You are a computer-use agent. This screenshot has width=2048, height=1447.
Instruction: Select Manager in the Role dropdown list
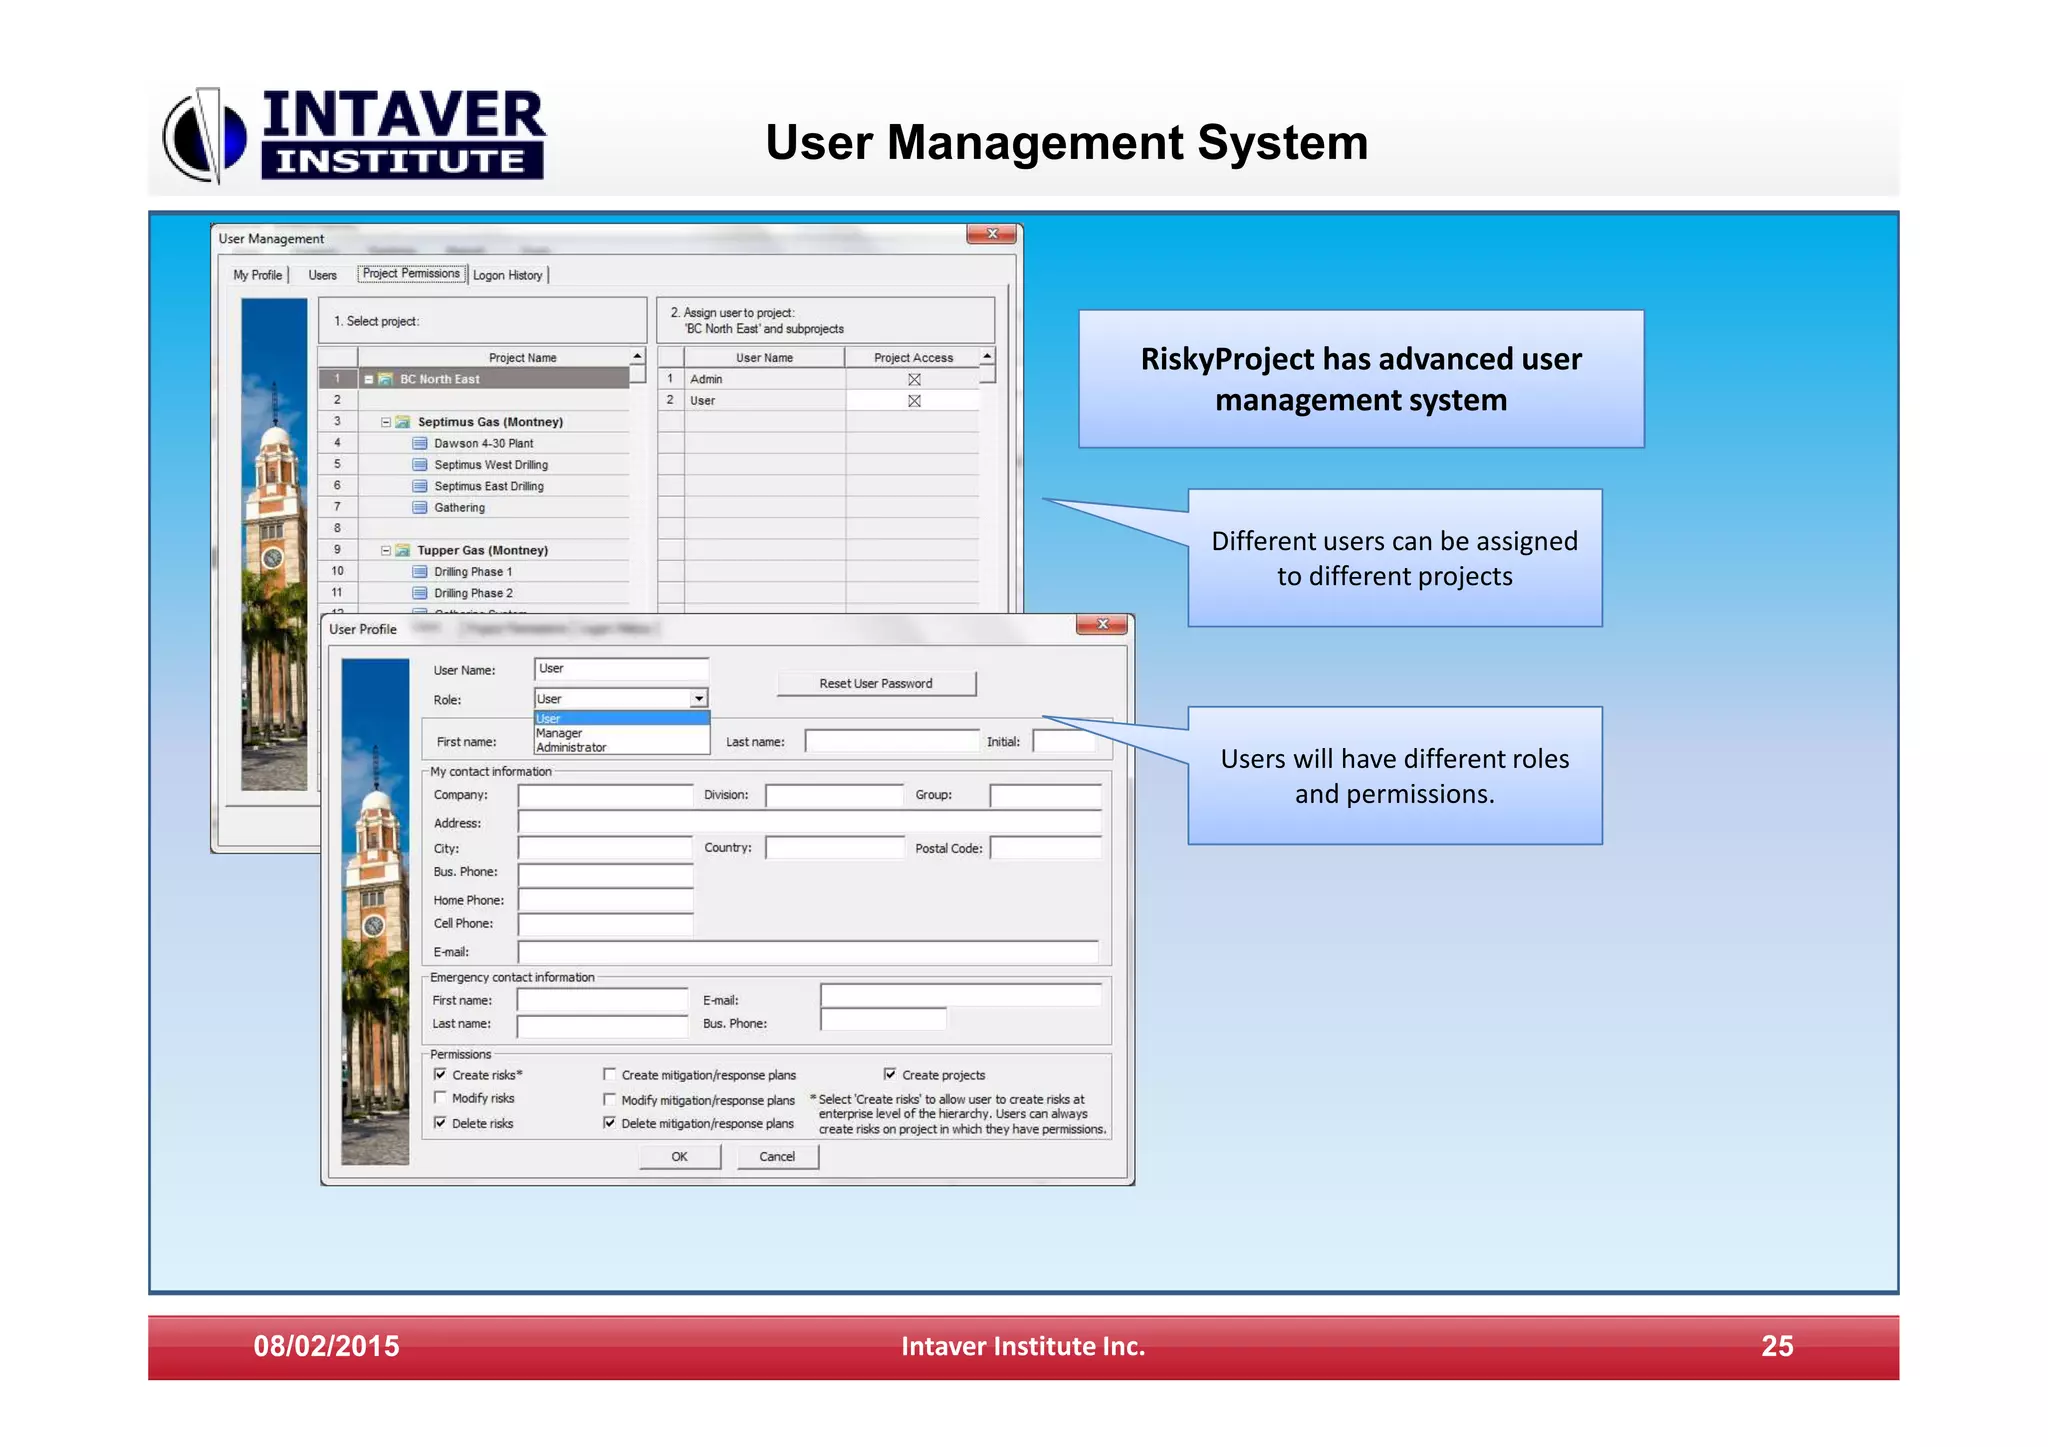click(x=622, y=733)
